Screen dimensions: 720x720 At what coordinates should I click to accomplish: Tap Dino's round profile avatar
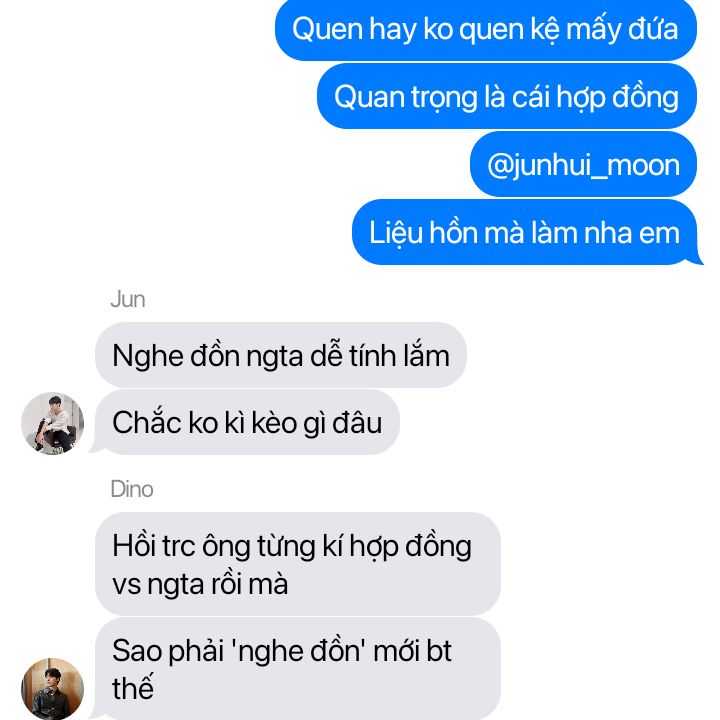[x=52, y=688]
